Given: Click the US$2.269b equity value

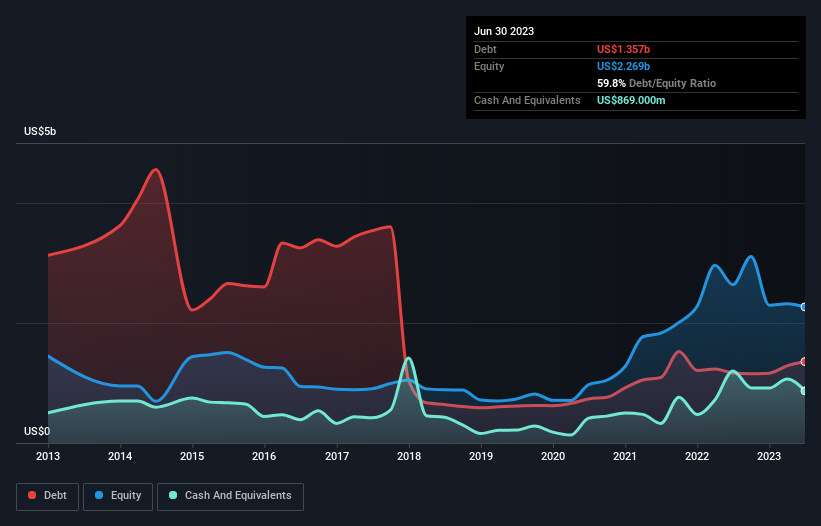Looking at the screenshot, I should click(623, 66).
